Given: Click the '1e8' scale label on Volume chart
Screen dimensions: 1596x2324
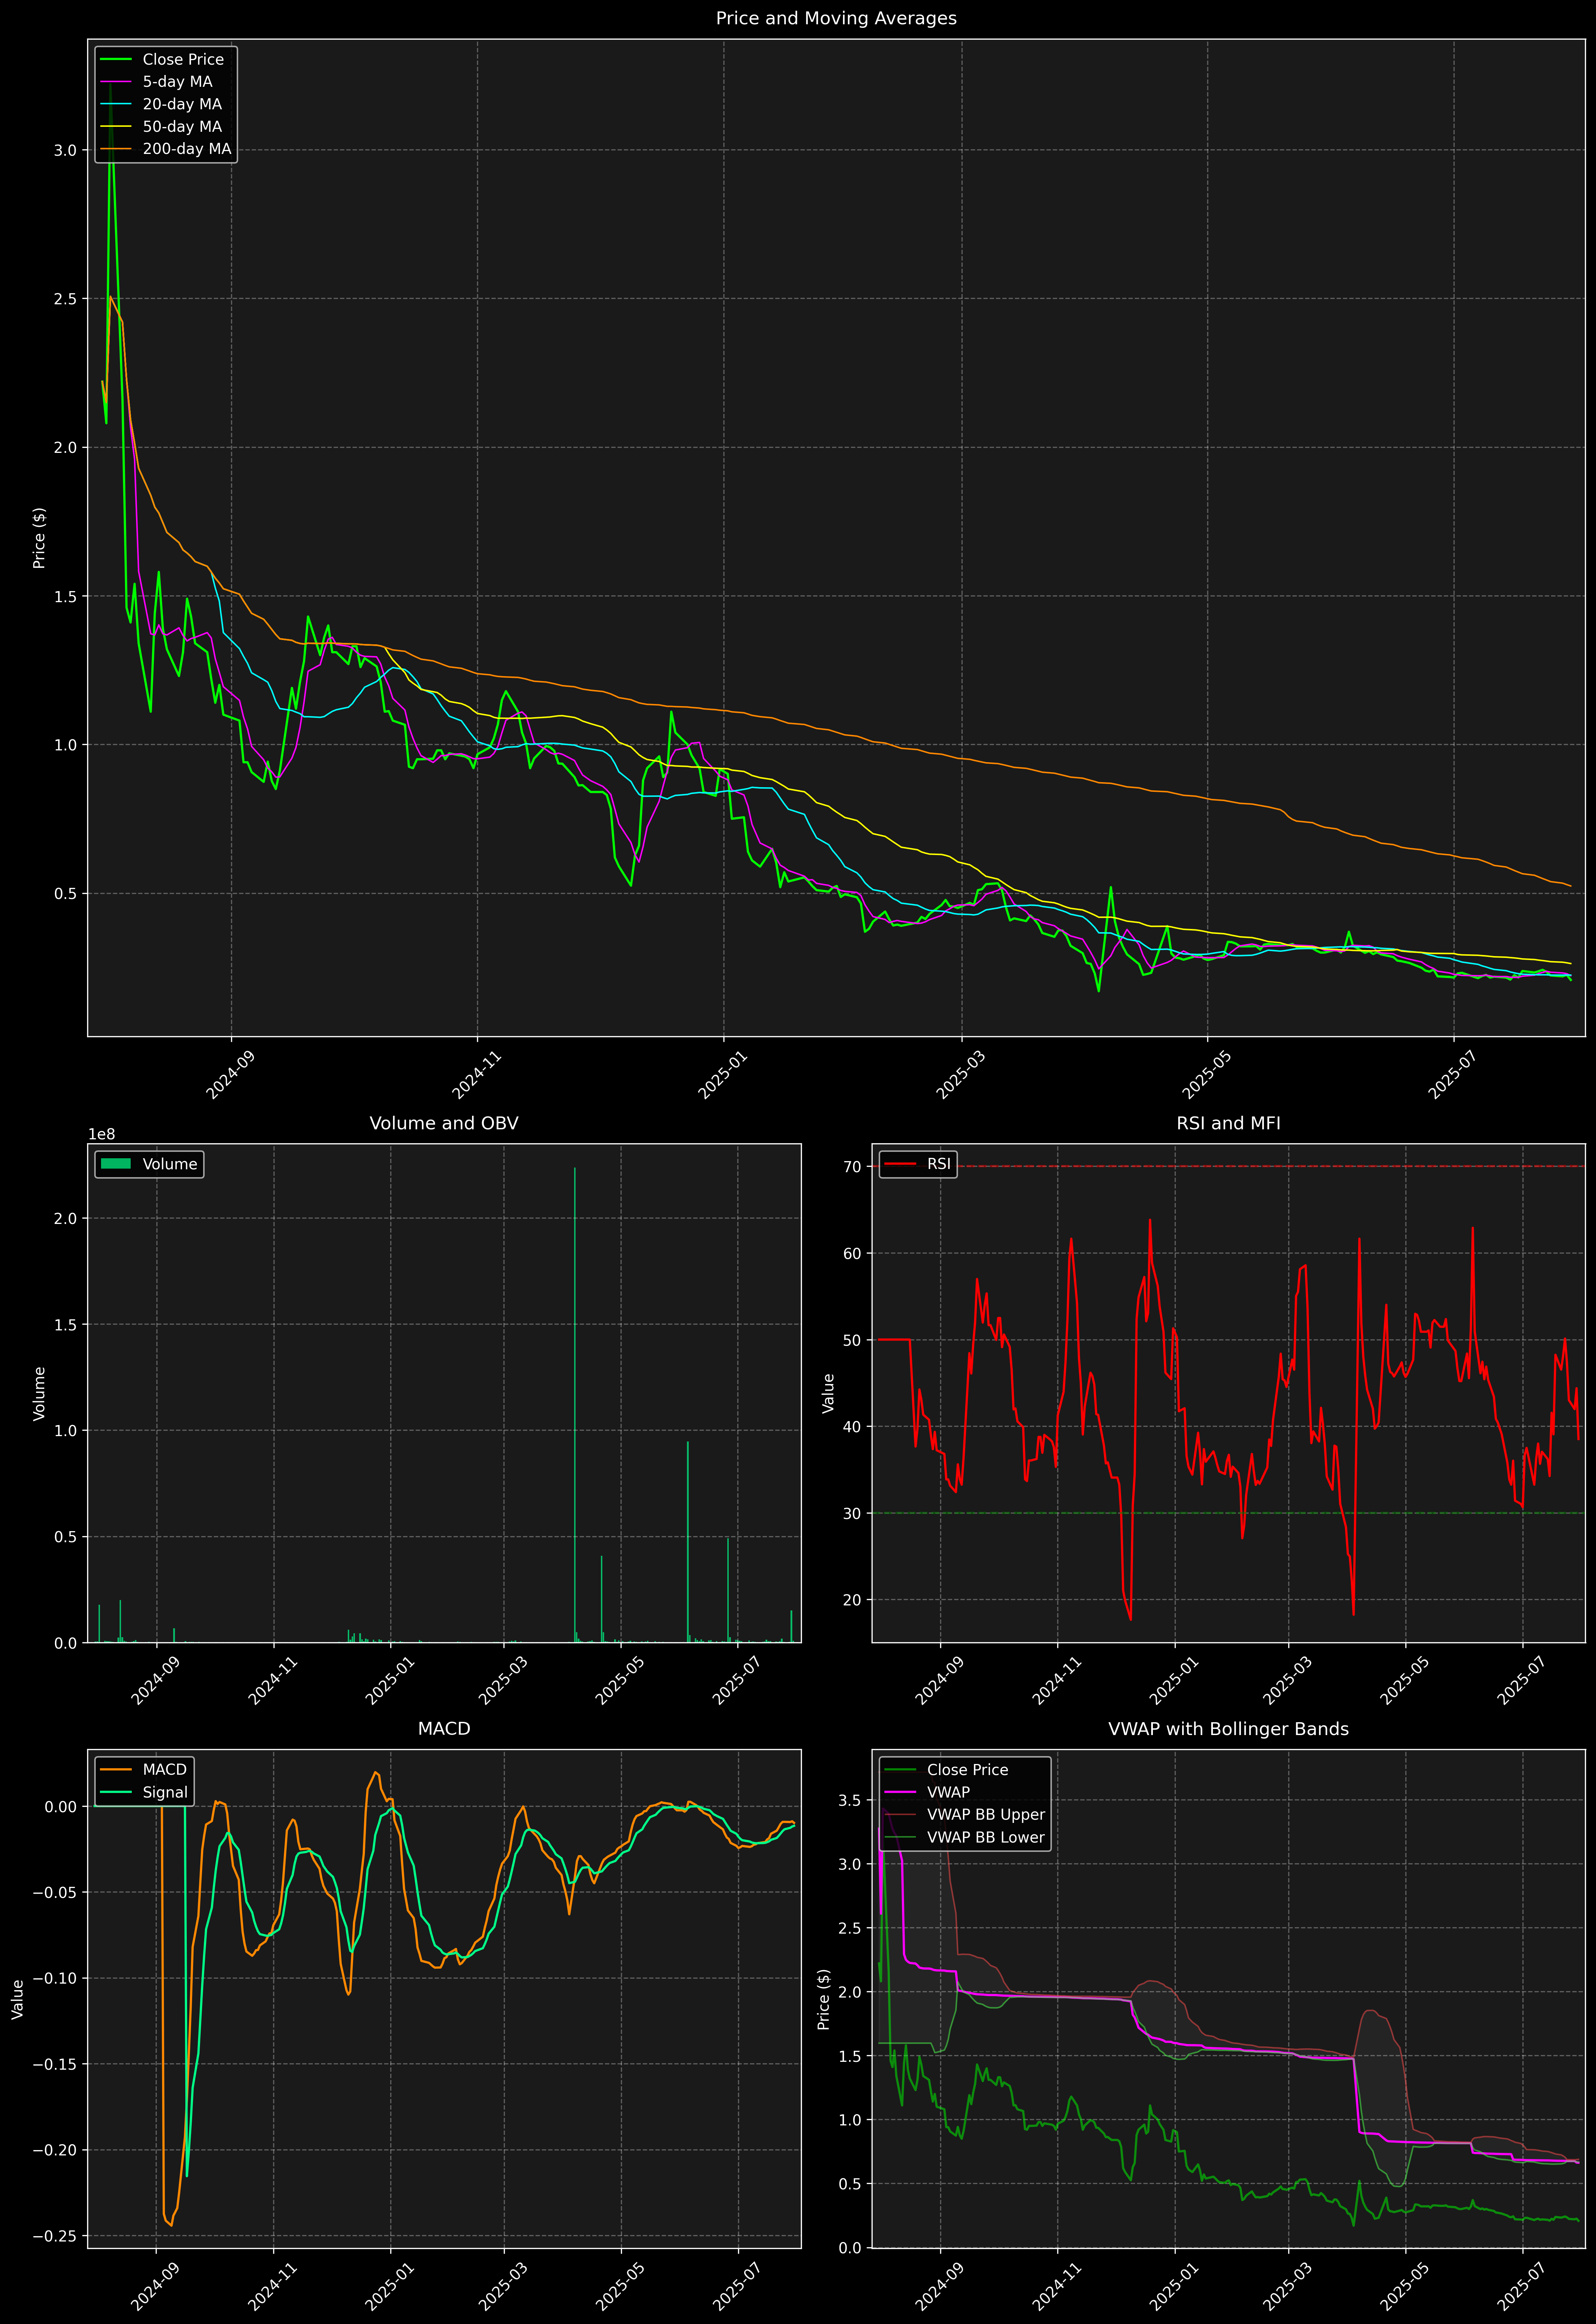Looking at the screenshot, I should click(101, 1134).
